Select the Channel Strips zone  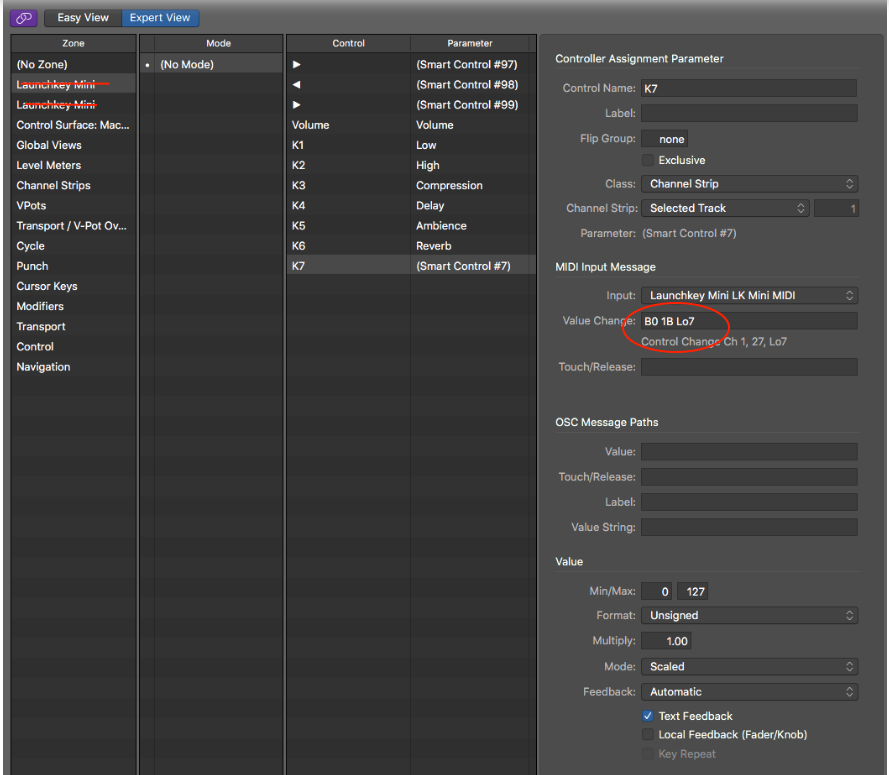(74, 185)
